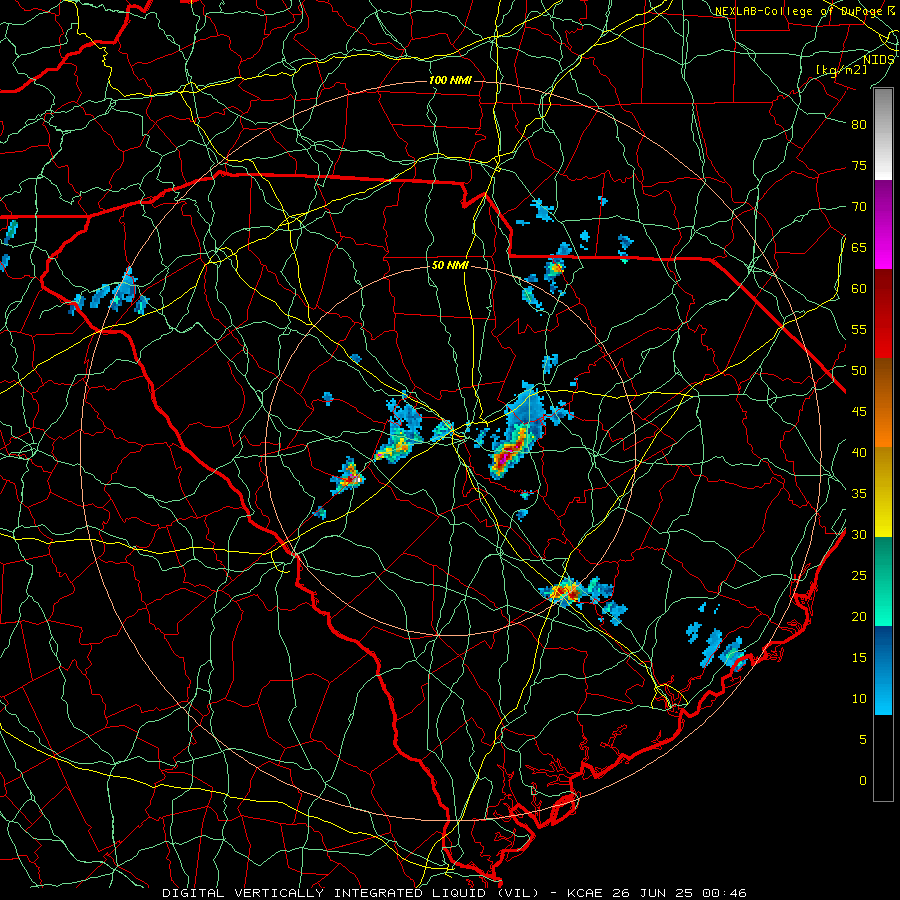The height and width of the screenshot is (900, 900).
Task: Click the 60 value on the color scale
Action: pyautogui.click(x=859, y=289)
